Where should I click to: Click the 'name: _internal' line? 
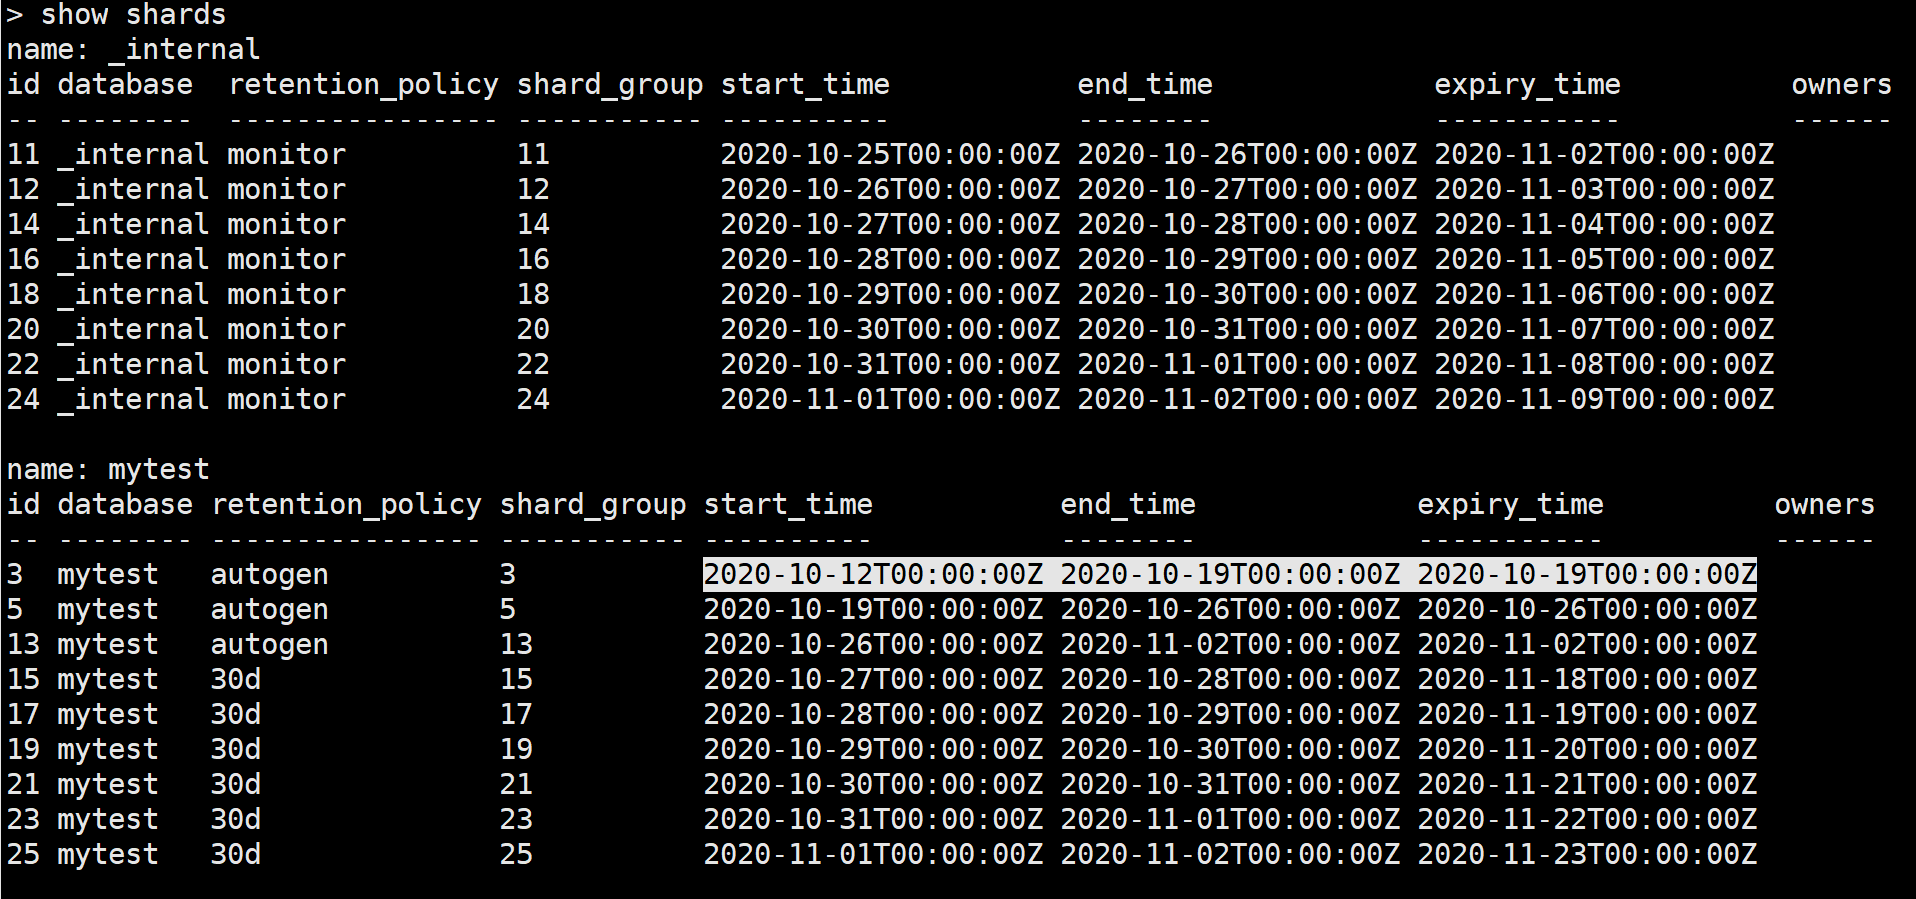coord(133,50)
